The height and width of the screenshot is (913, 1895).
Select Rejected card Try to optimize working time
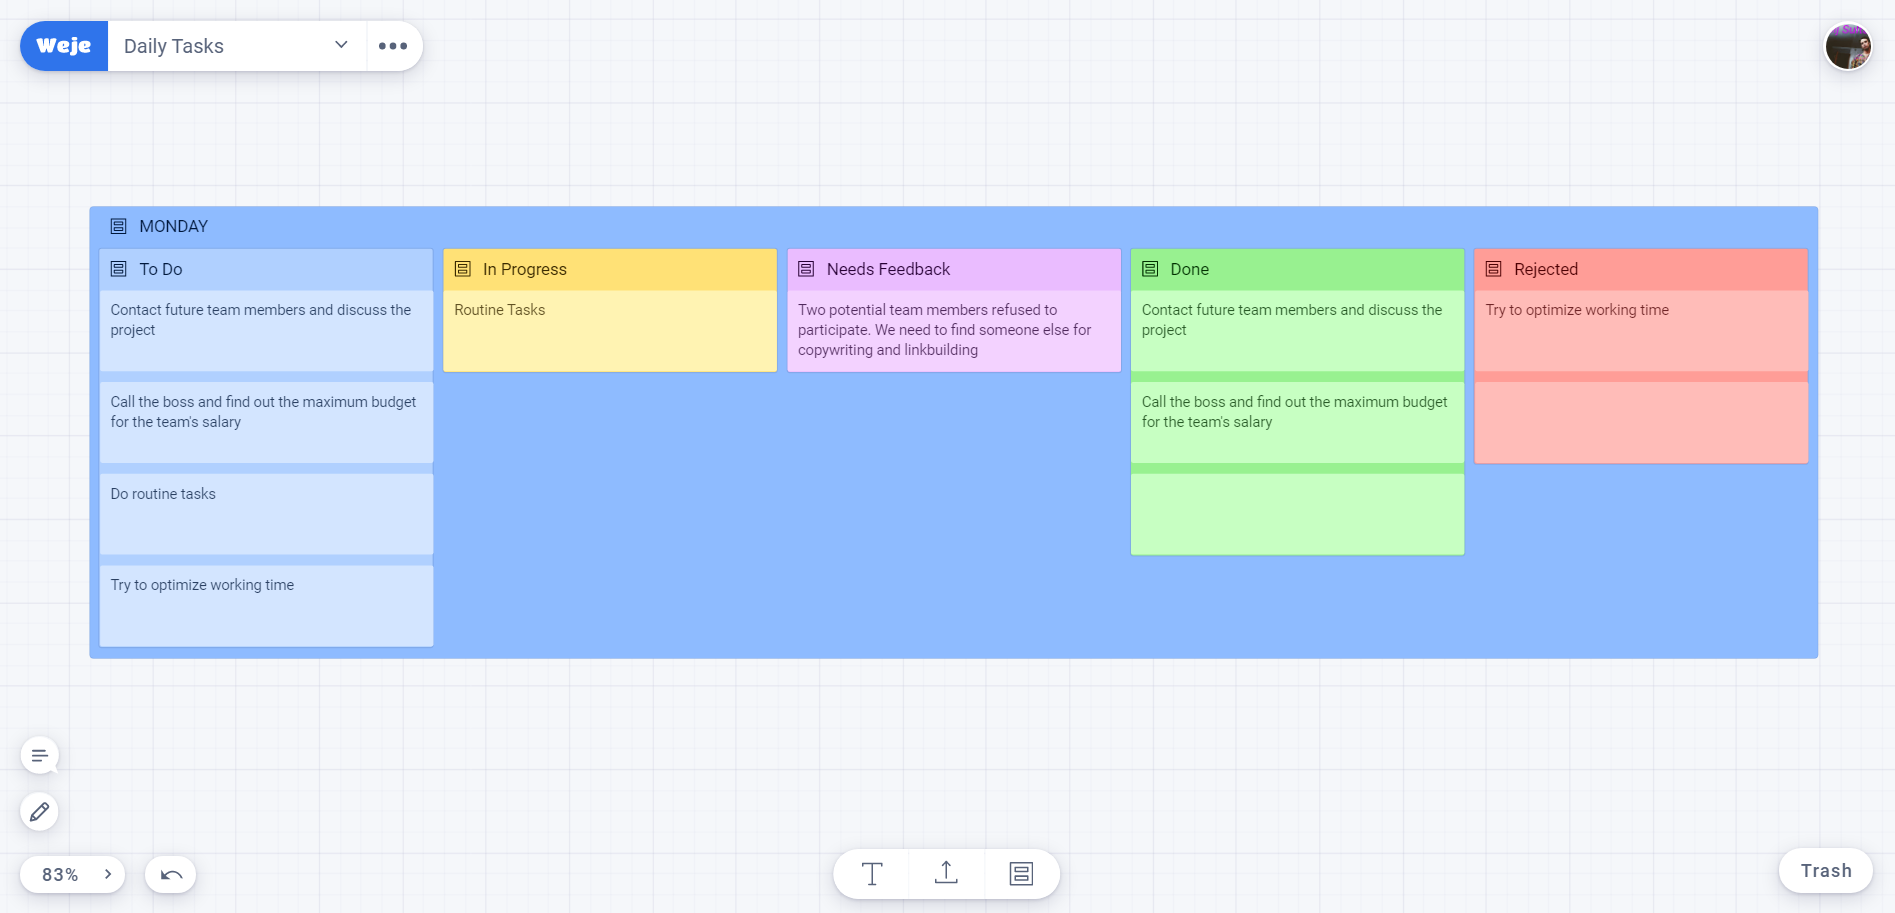1641,331
